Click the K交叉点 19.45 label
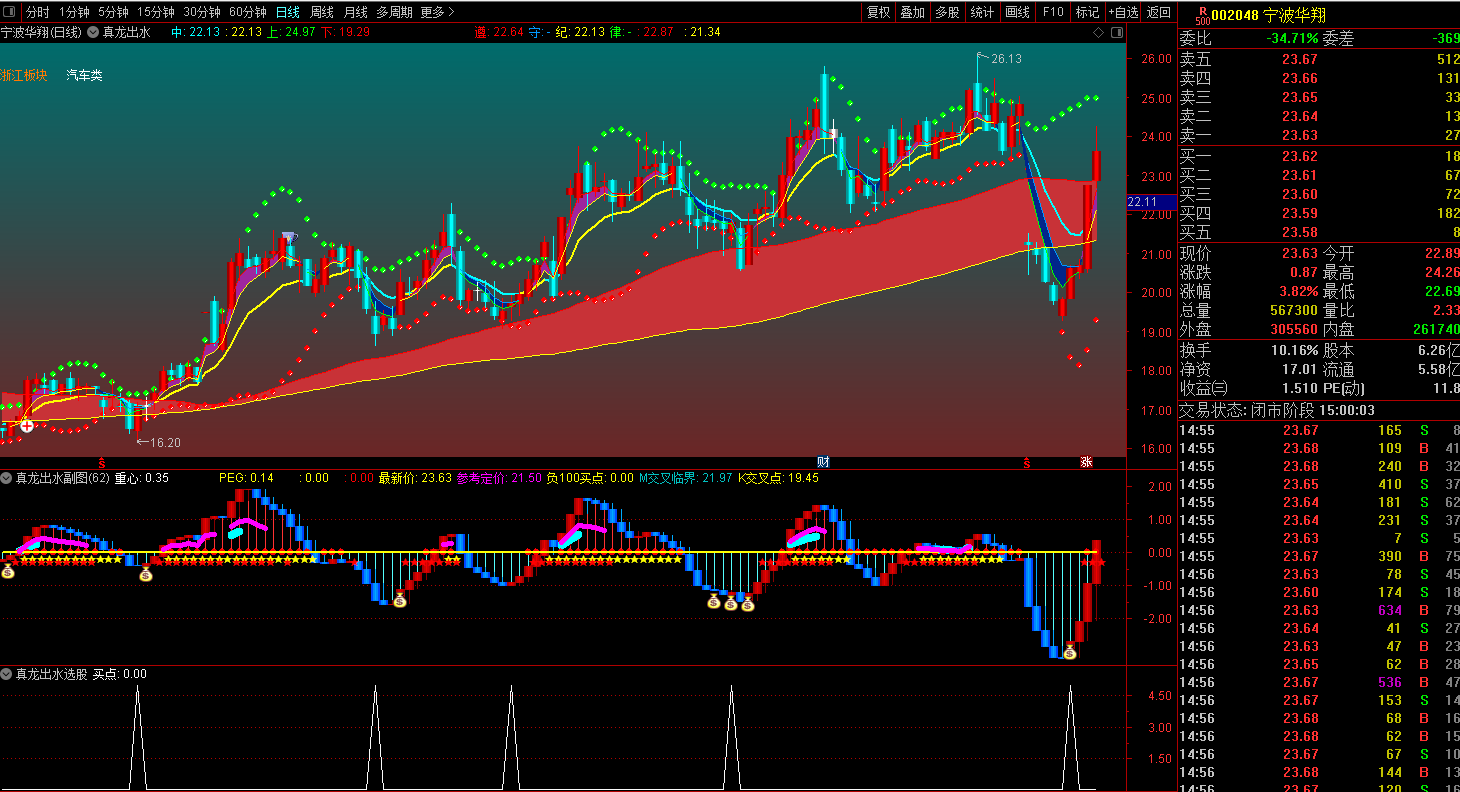Image resolution: width=1460 pixels, height=792 pixels. pyautogui.click(x=778, y=478)
